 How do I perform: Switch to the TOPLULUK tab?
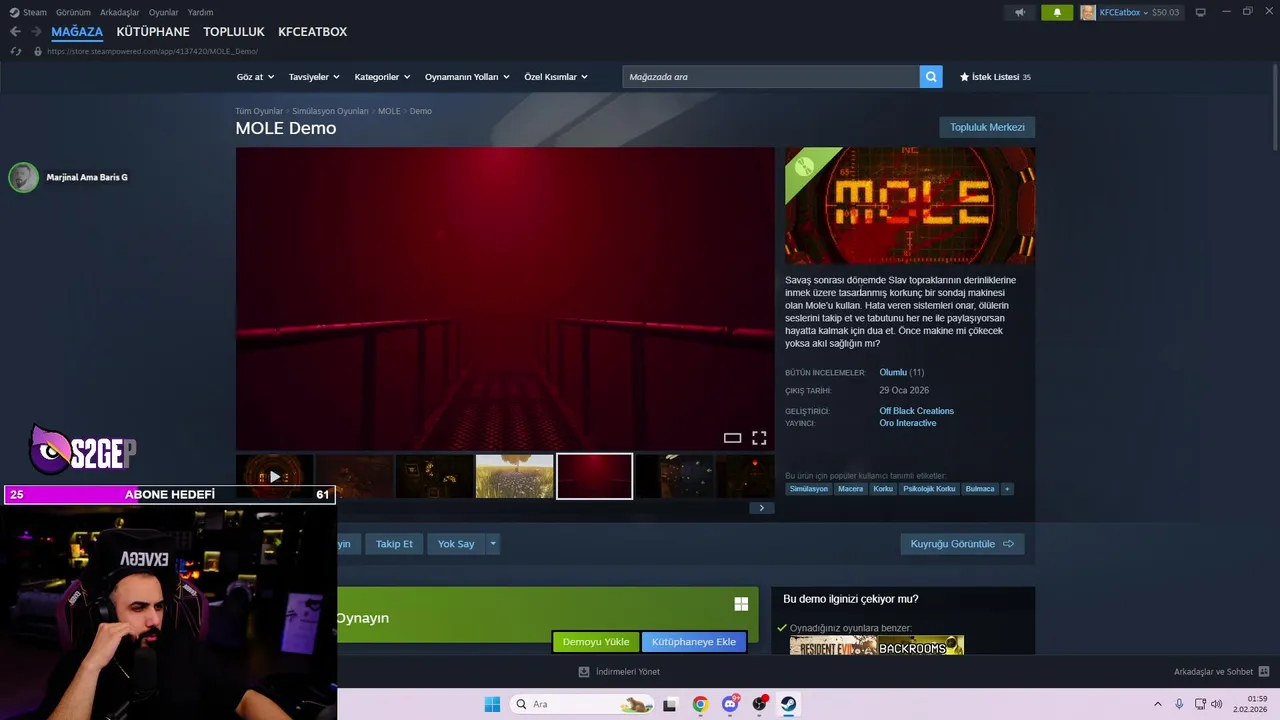pos(234,32)
